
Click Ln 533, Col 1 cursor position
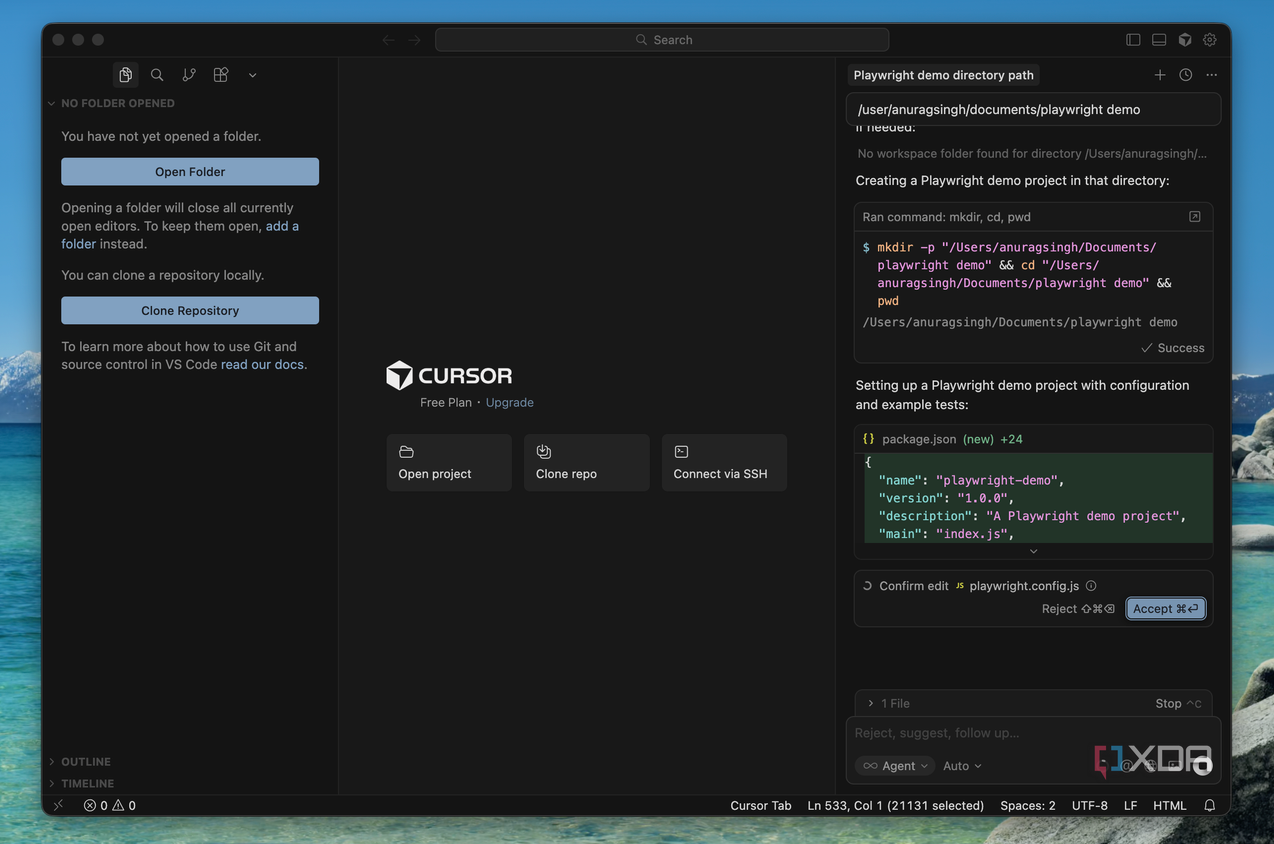pyautogui.click(x=896, y=805)
